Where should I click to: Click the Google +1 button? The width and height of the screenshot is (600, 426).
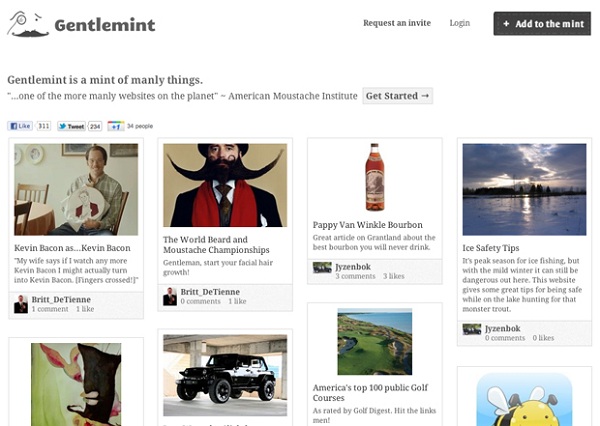116,126
